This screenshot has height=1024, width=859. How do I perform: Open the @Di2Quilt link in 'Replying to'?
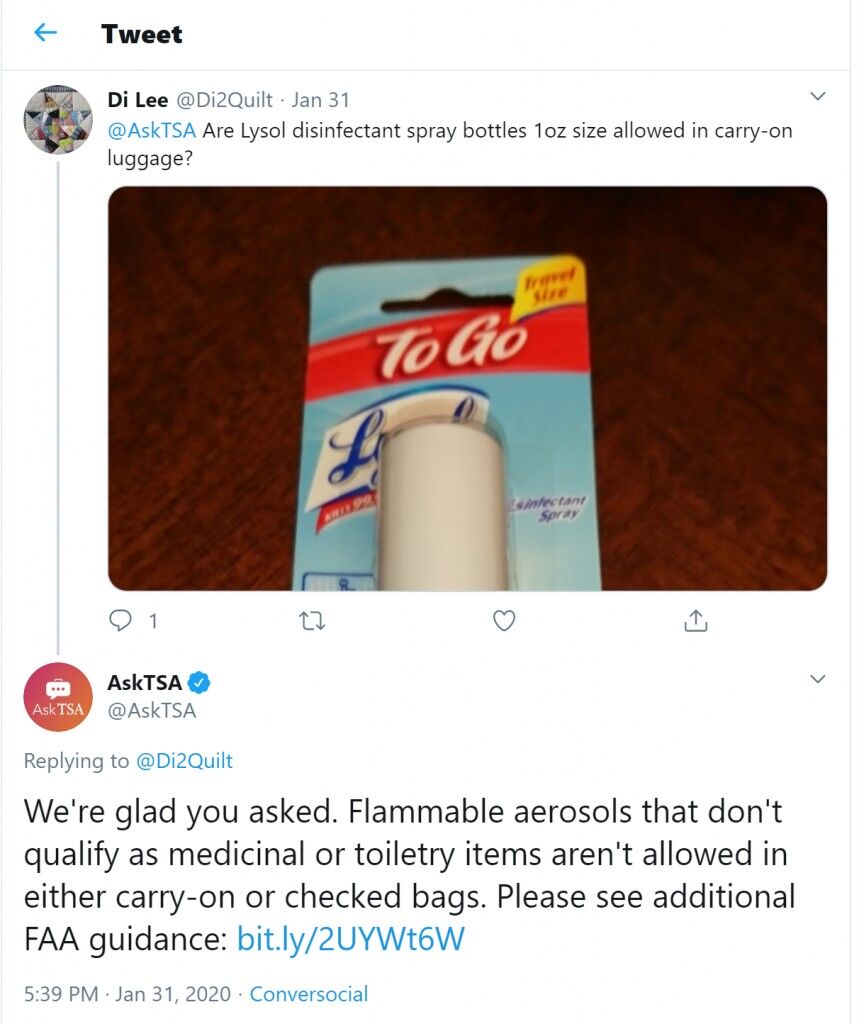[184, 761]
